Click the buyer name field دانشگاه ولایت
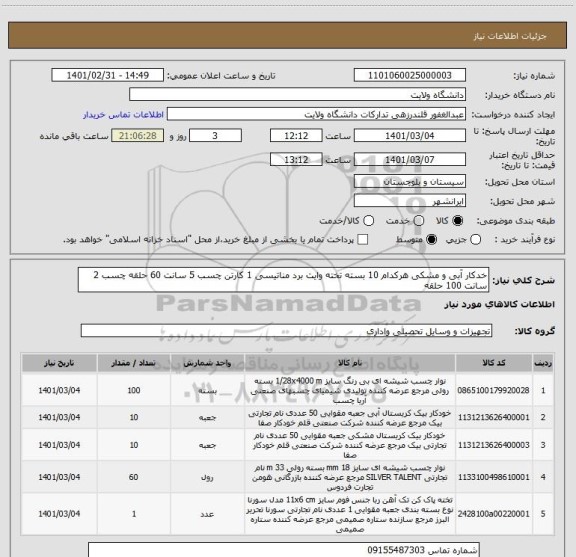 click(298, 95)
